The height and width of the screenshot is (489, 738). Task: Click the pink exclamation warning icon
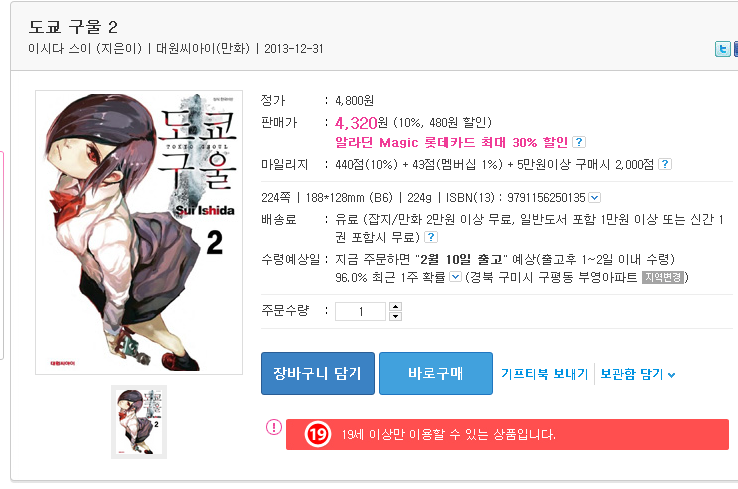(274, 427)
